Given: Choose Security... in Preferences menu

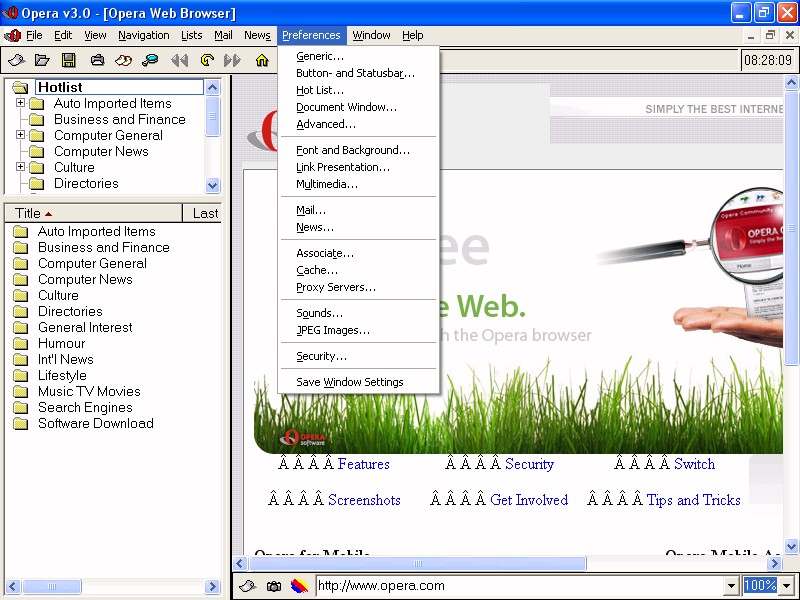Looking at the screenshot, I should [359, 356].
